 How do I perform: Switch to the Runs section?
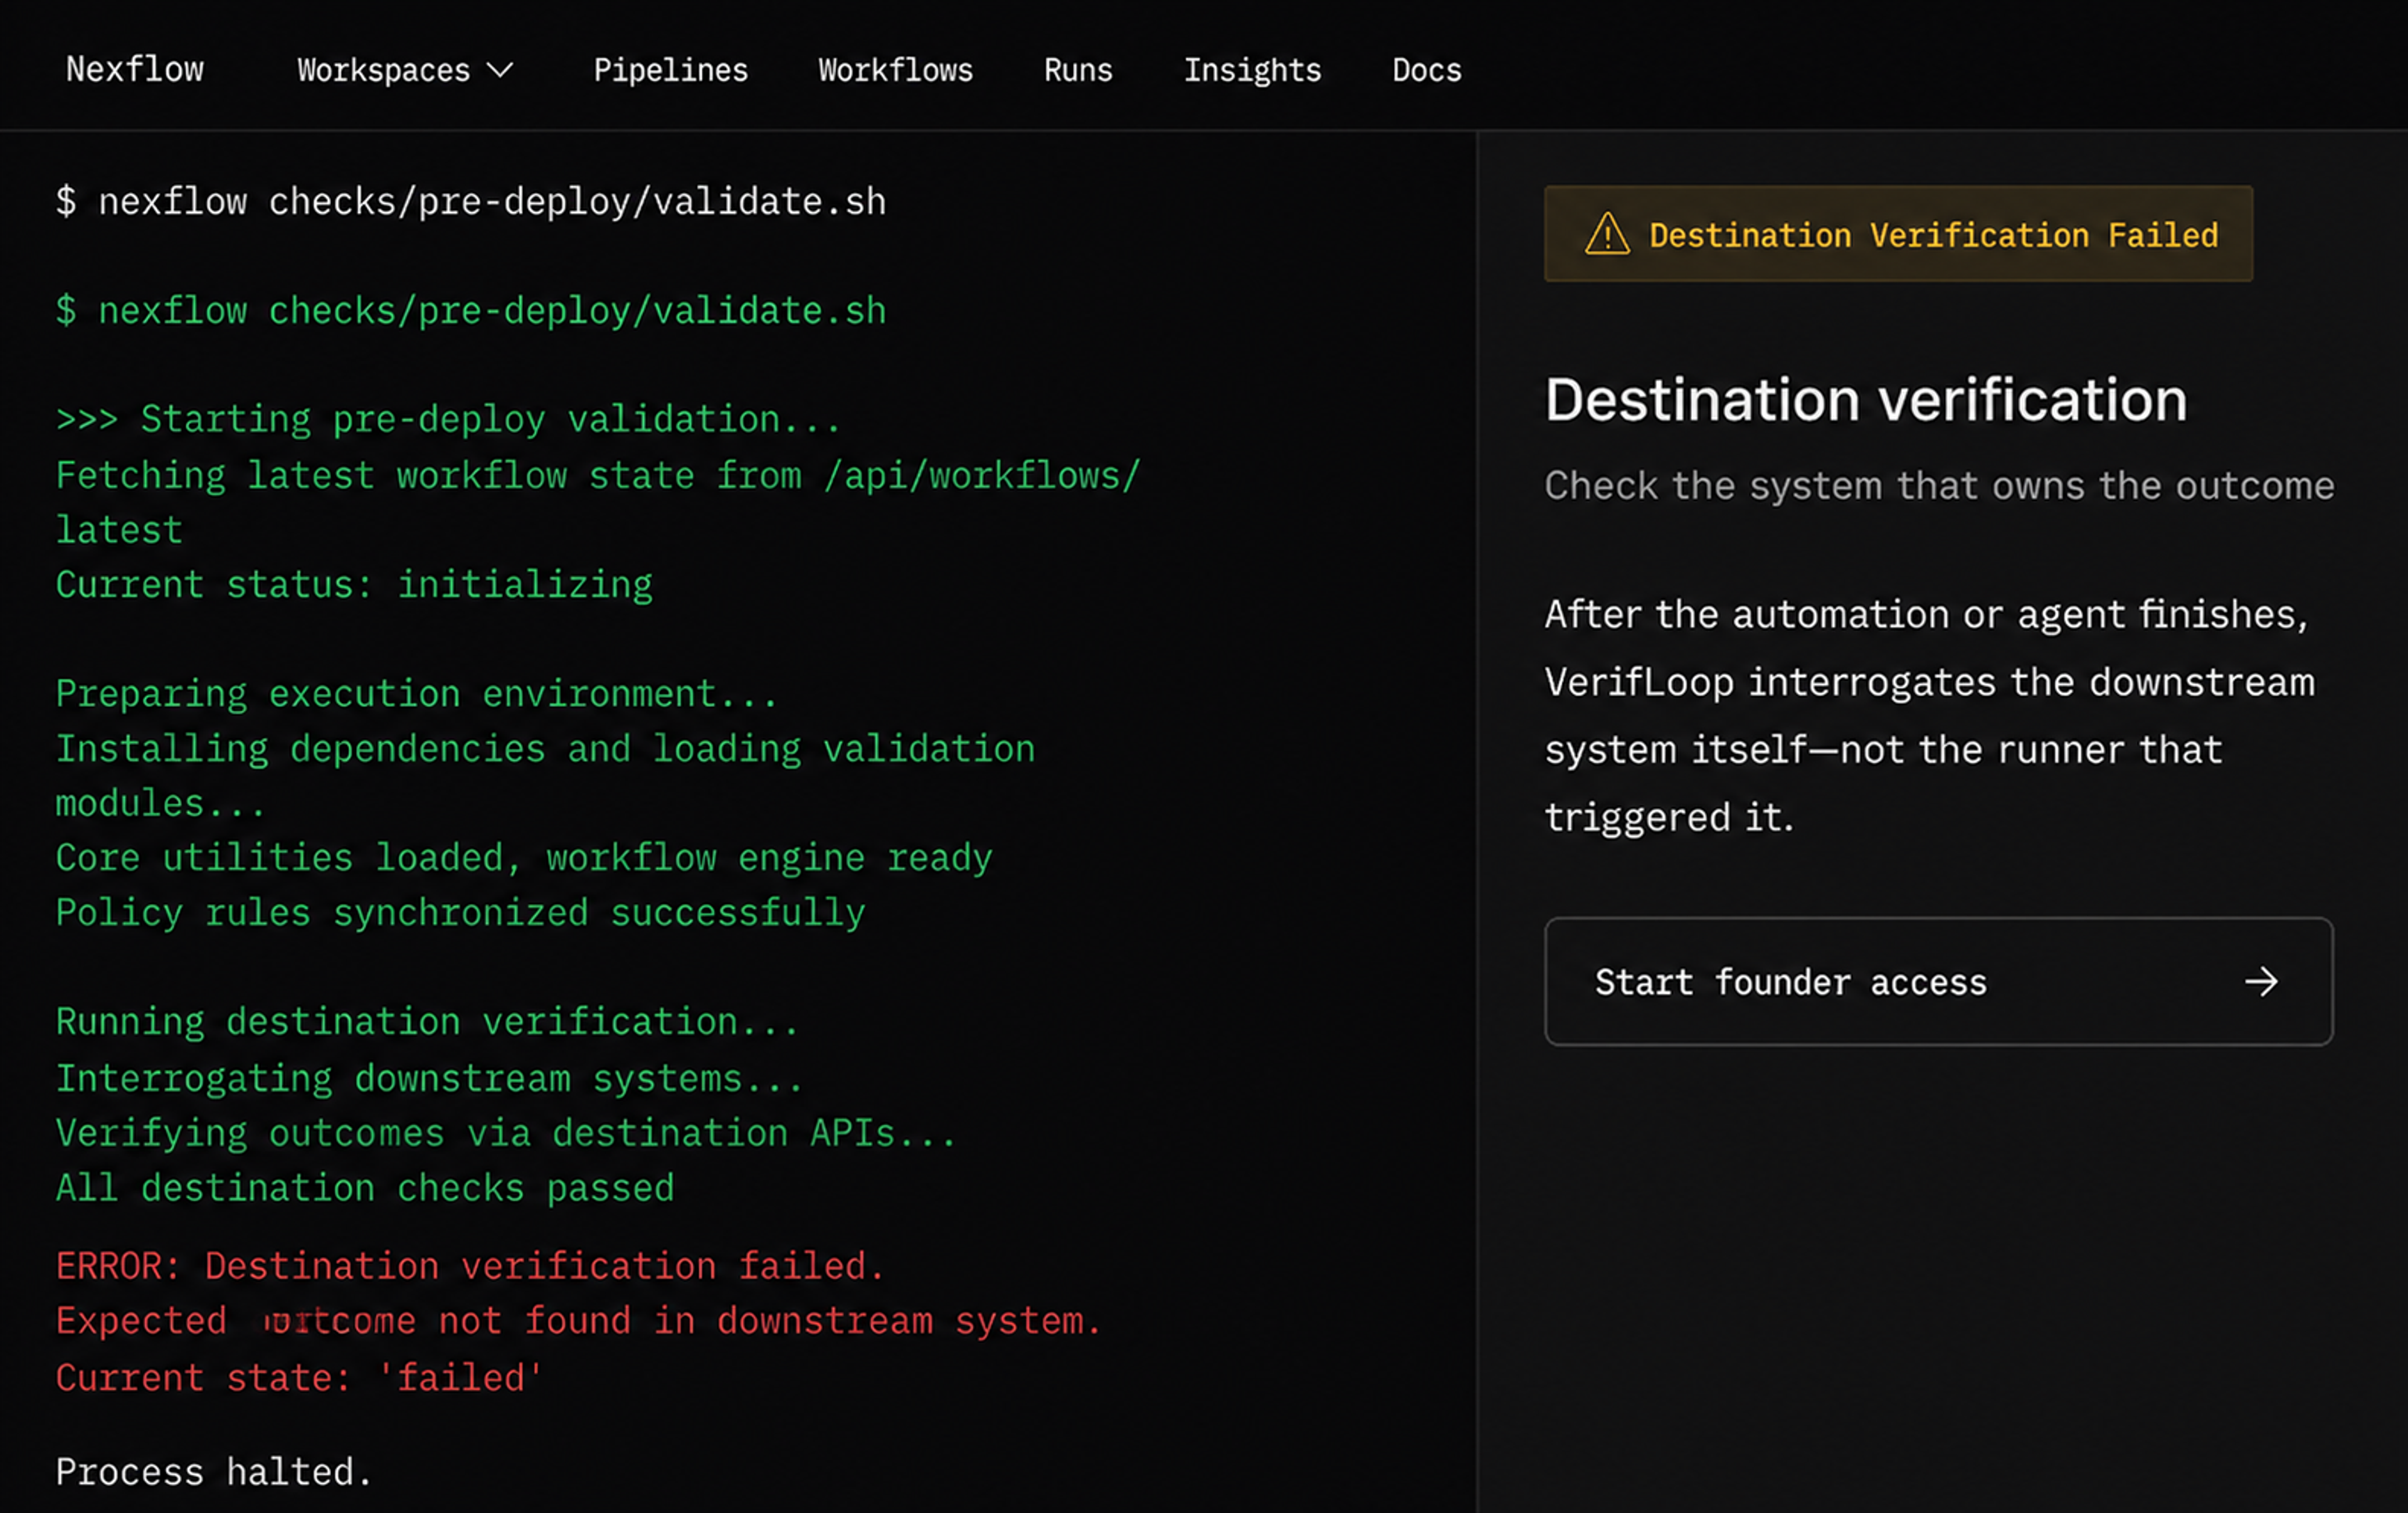1079,70
